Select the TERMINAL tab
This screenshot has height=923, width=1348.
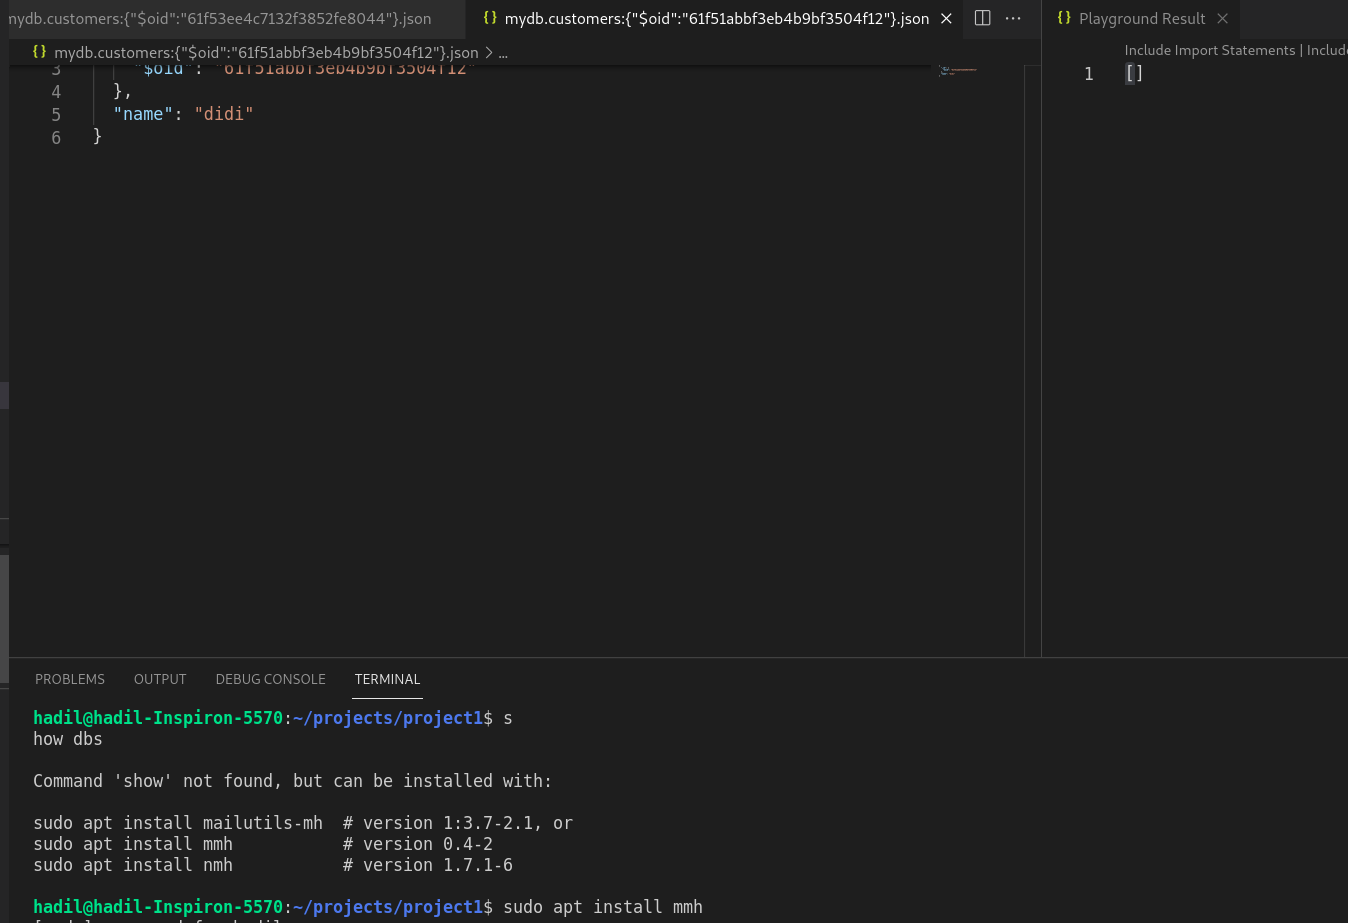(387, 679)
